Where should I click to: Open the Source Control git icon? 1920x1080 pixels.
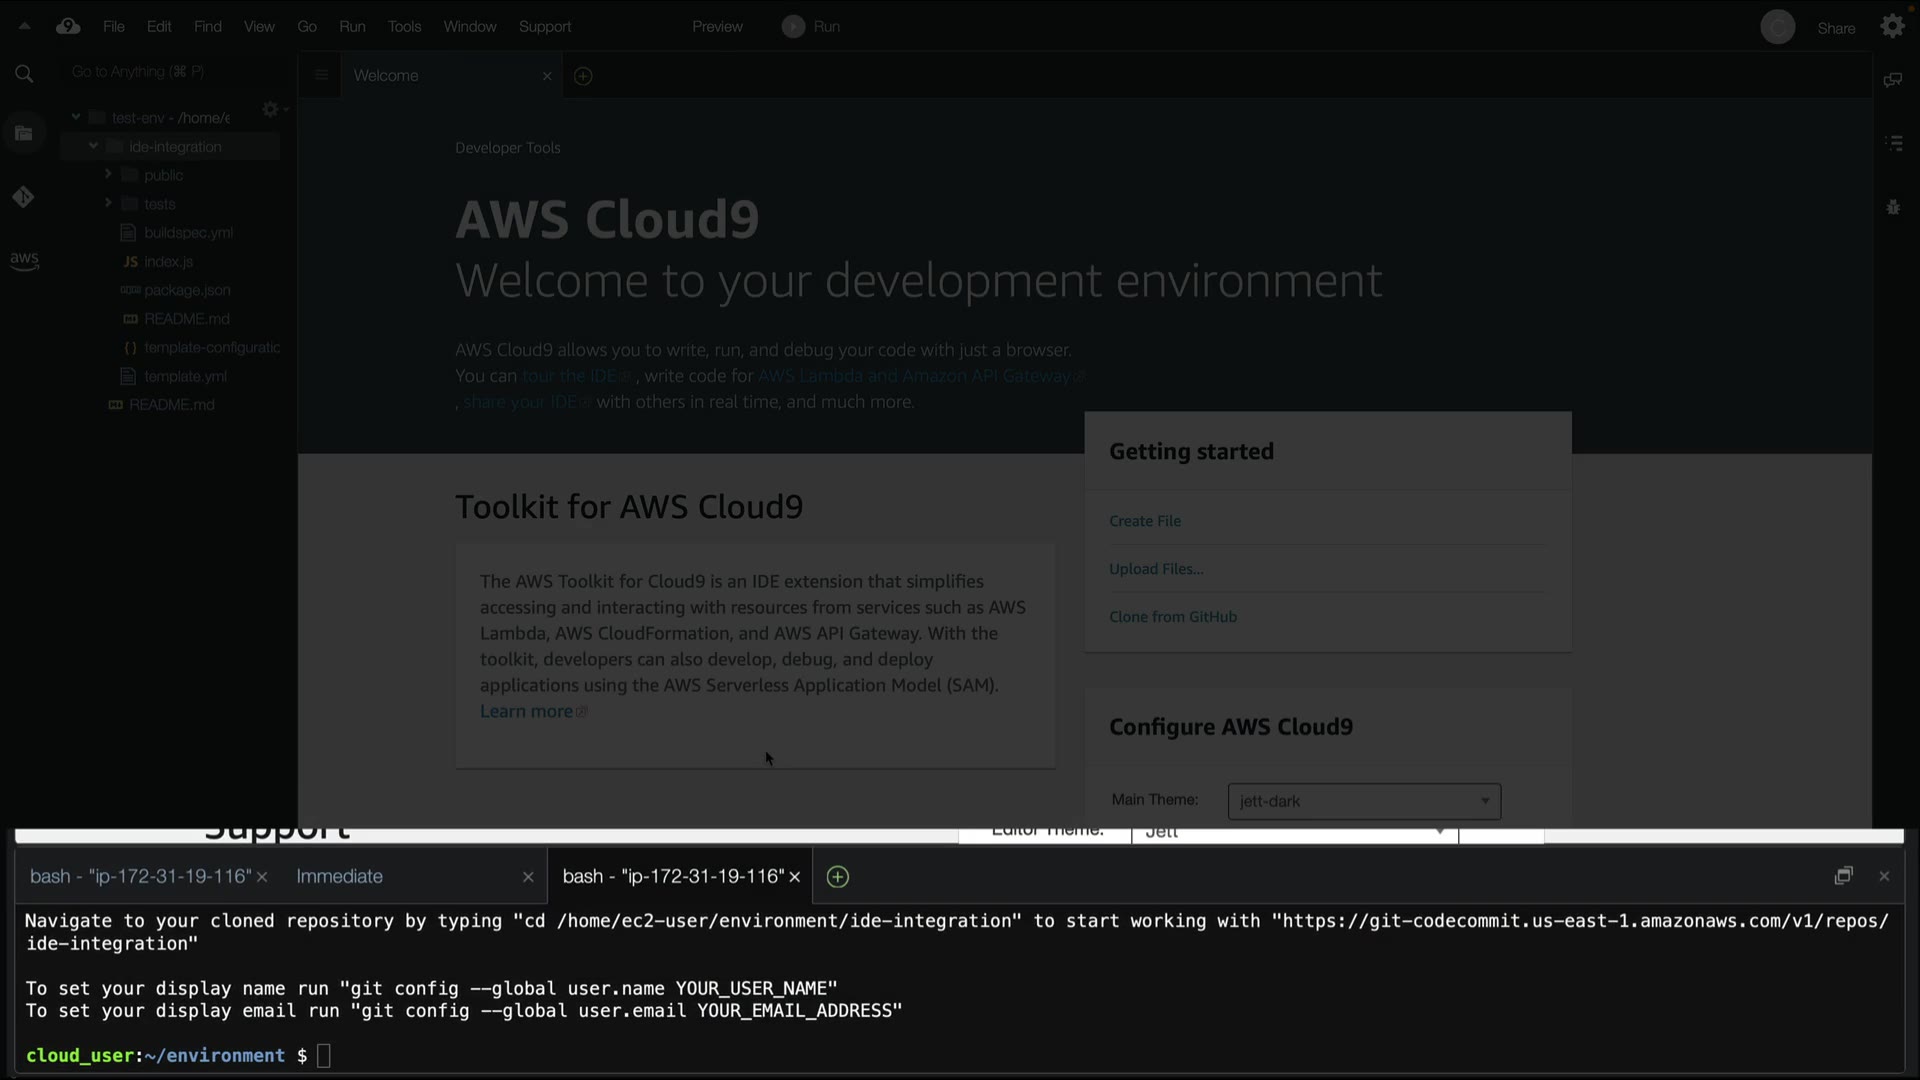point(24,197)
